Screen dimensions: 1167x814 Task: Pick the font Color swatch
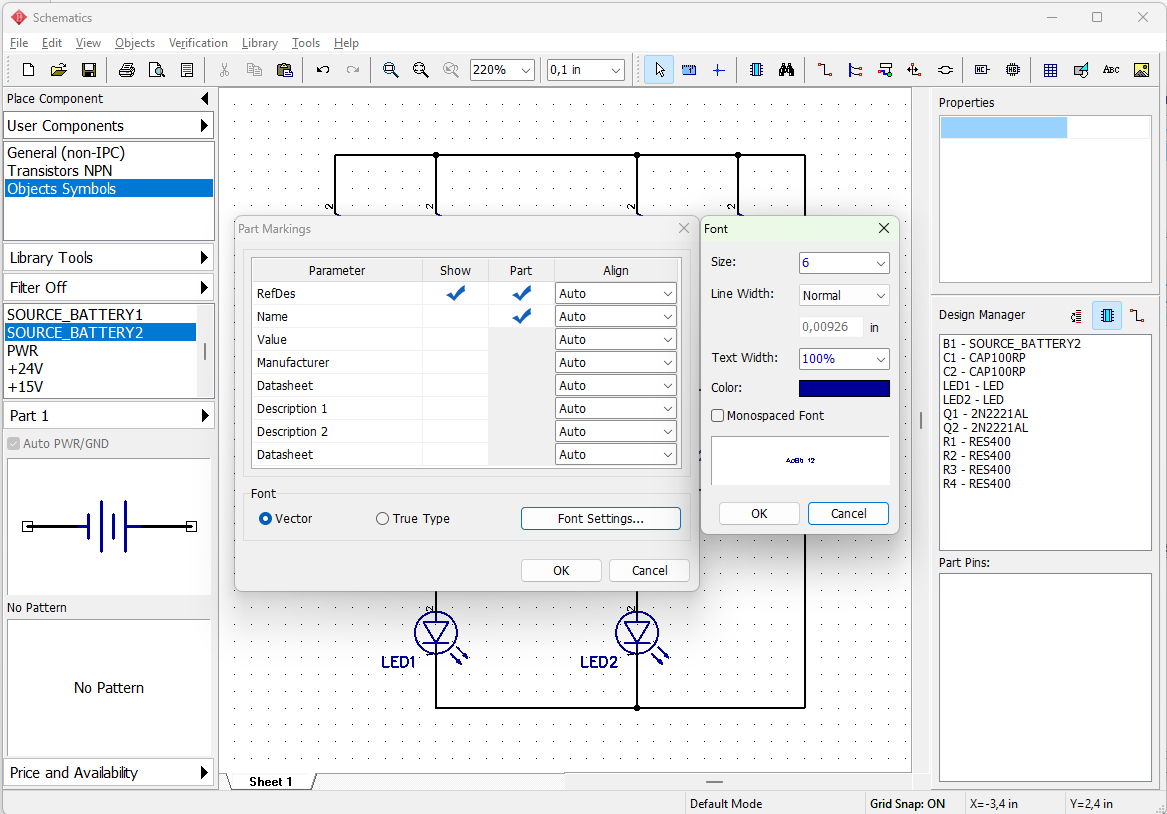tap(844, 388)
